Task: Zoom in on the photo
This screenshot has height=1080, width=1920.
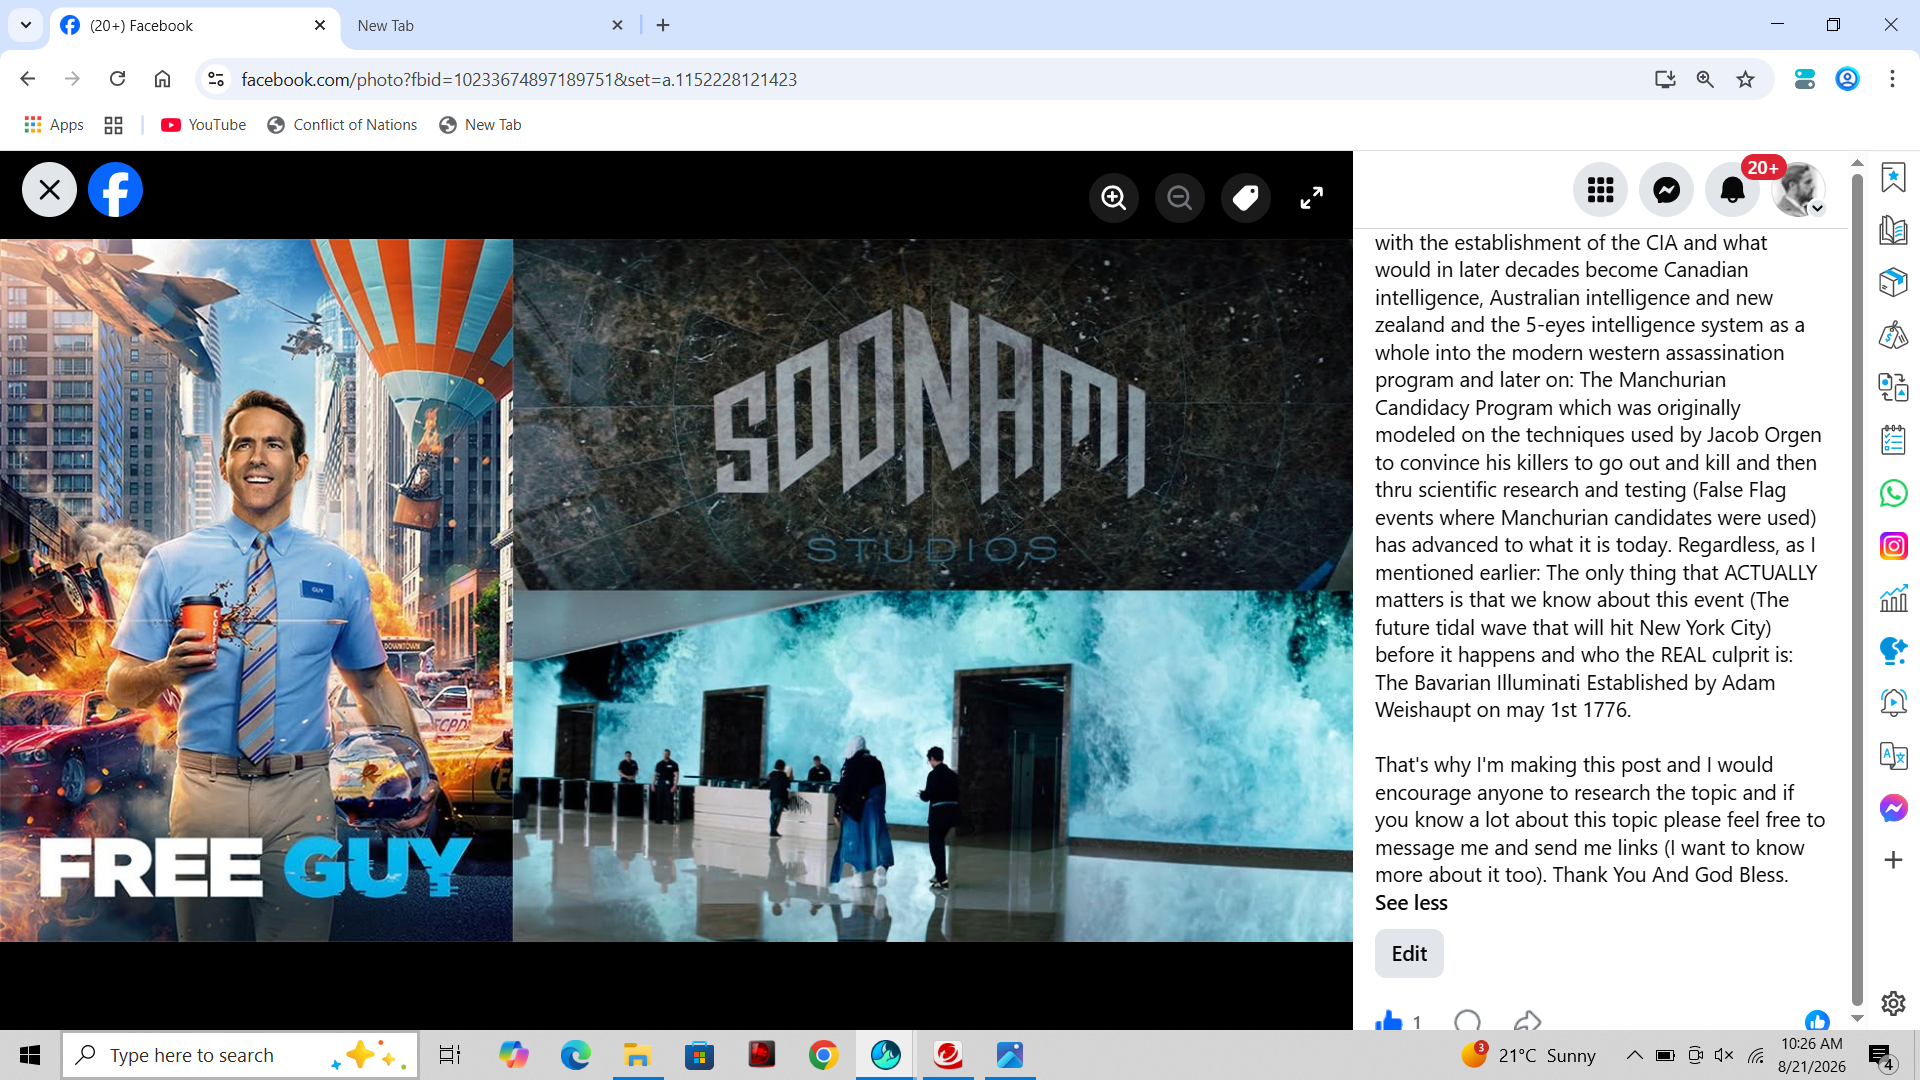Action: (1113, 198)
